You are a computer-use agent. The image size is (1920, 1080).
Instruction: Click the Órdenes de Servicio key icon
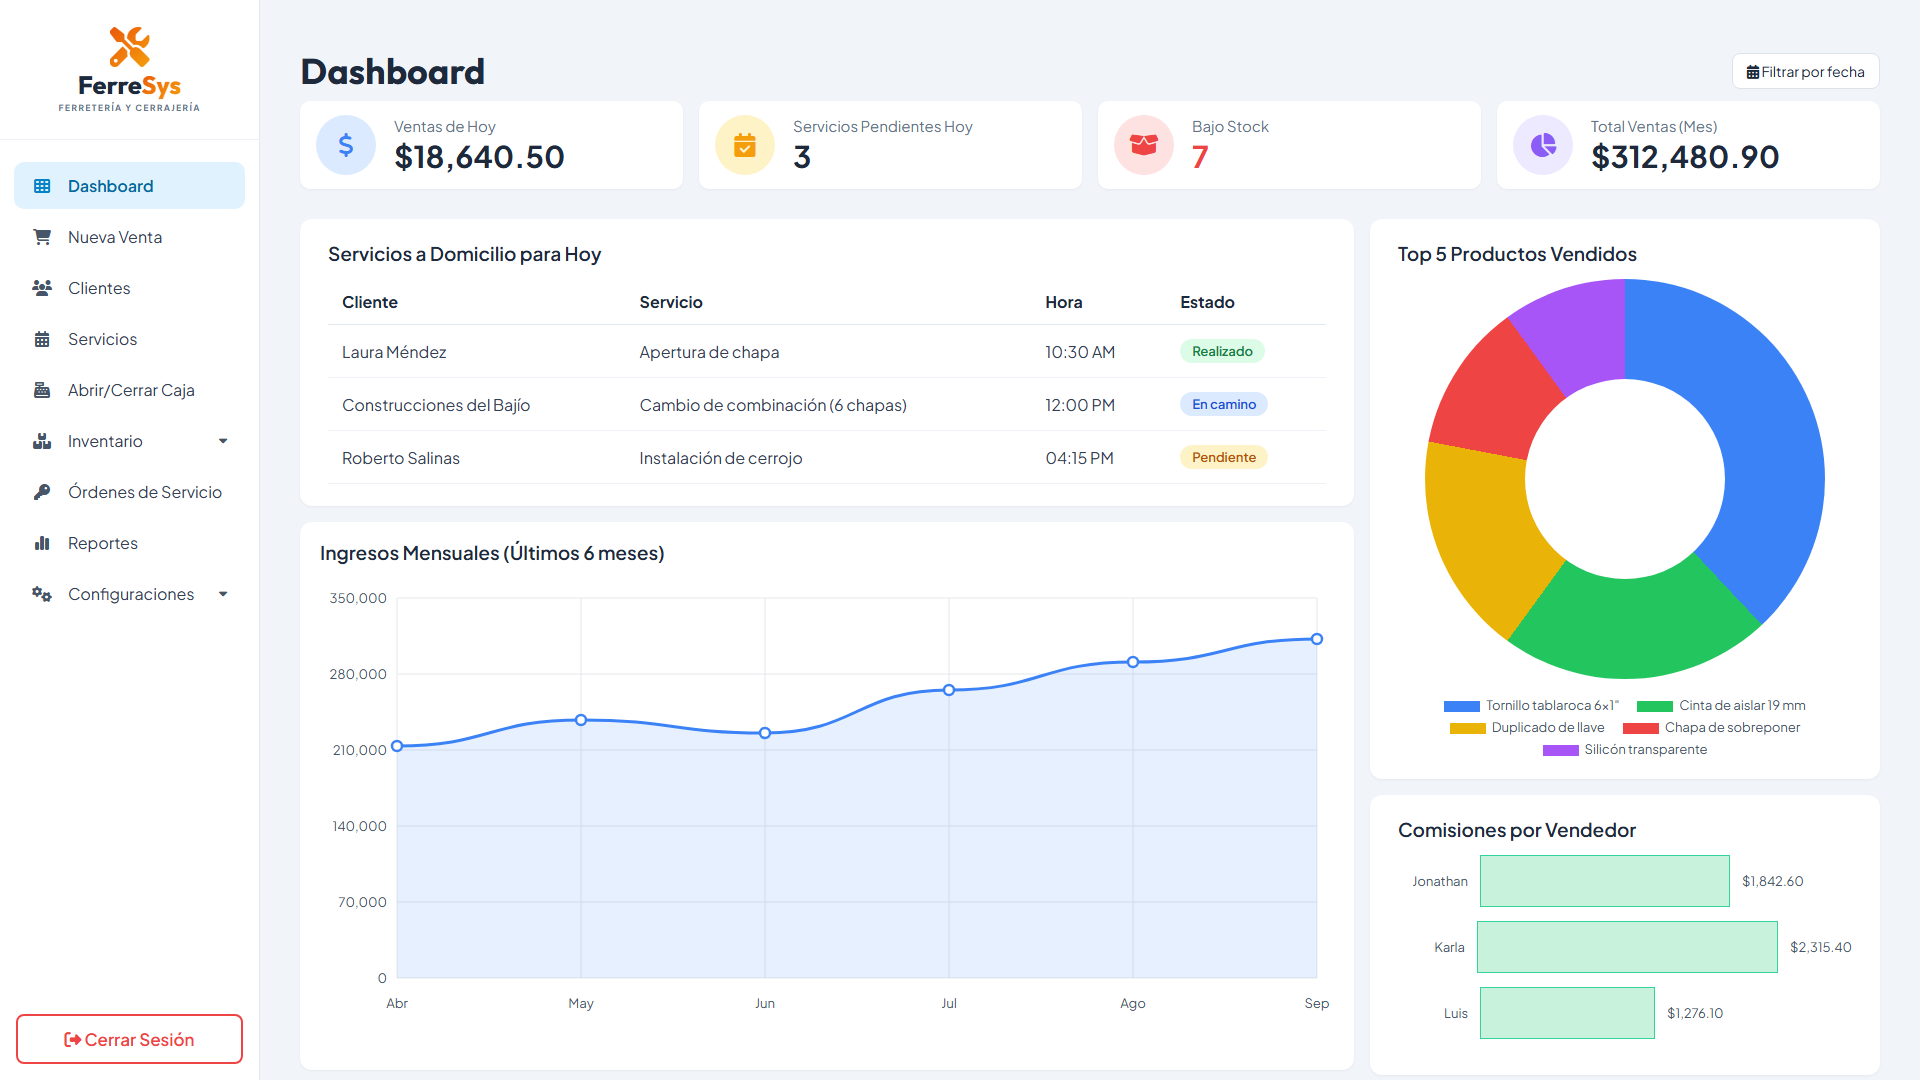(x=42, y=492)
